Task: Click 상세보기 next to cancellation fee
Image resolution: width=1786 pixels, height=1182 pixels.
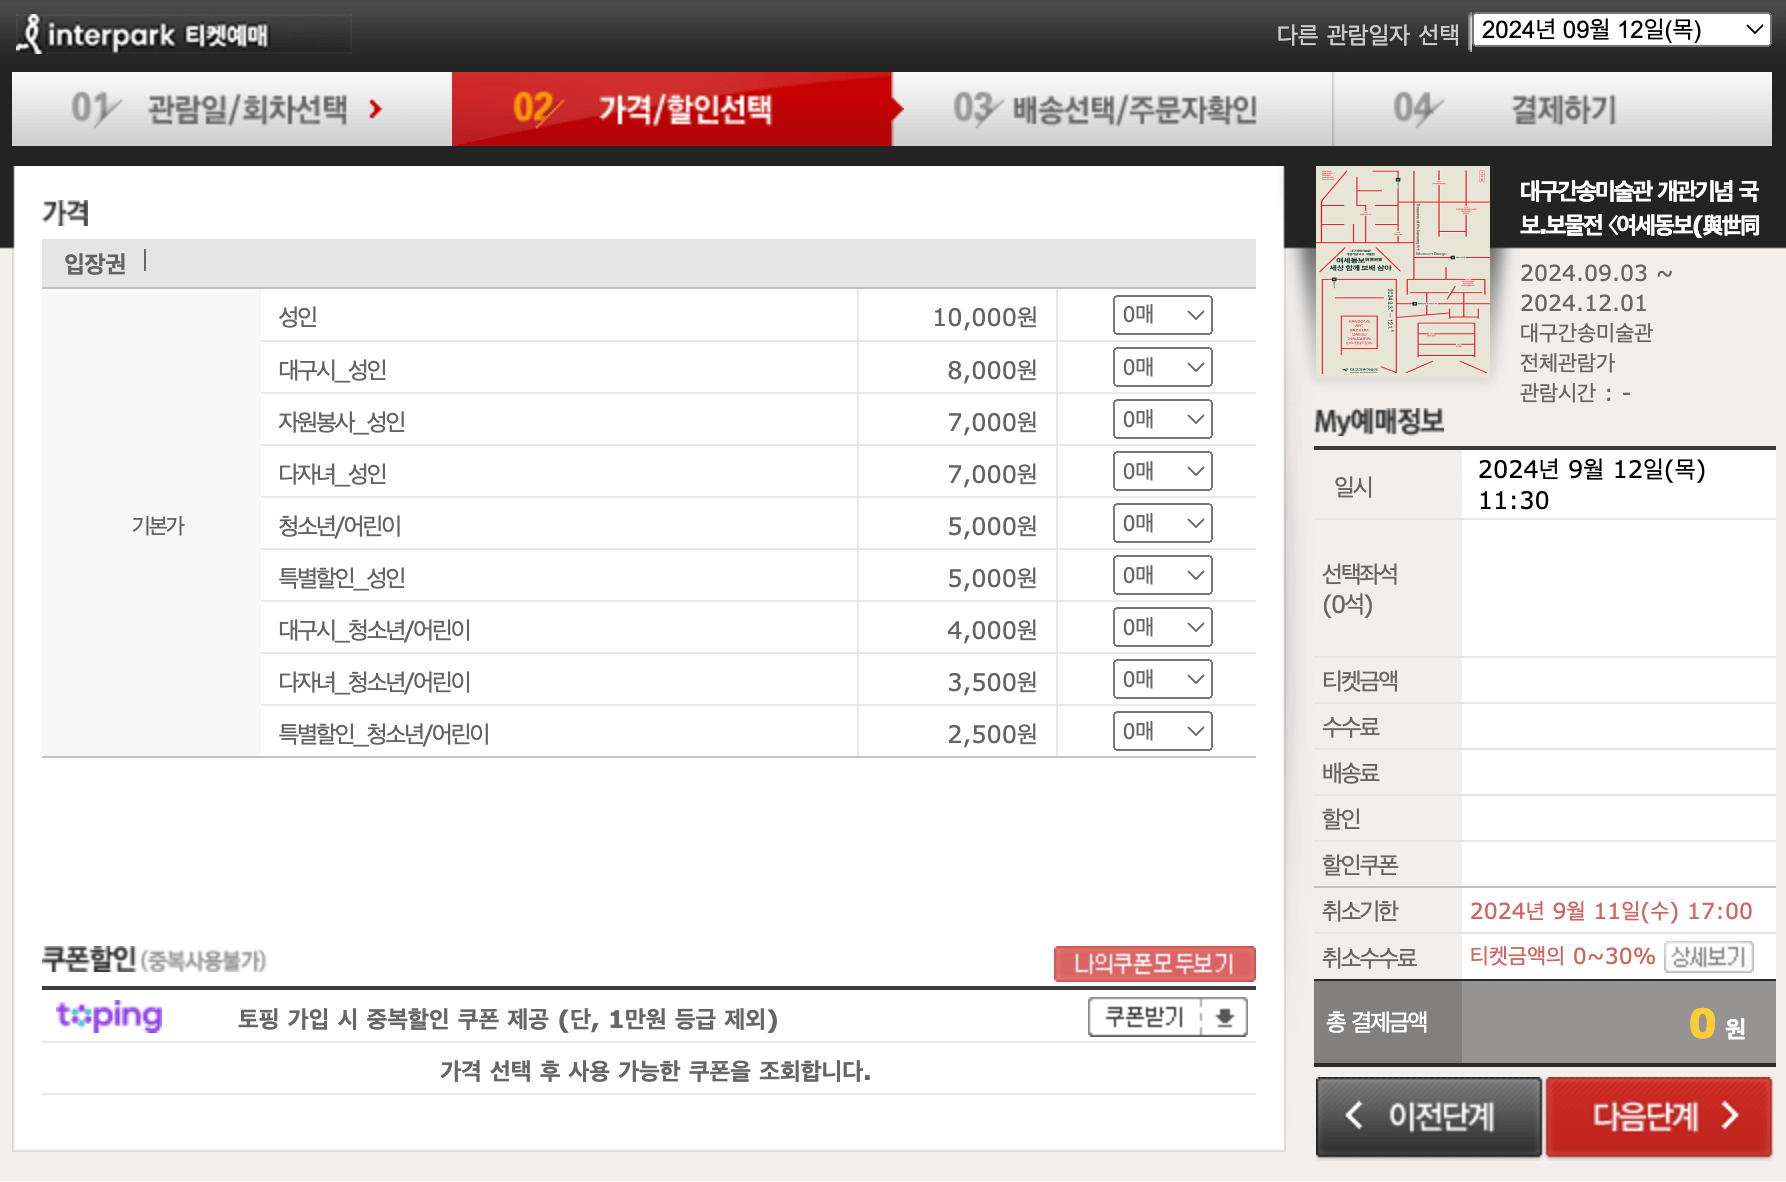Action: click(x=1709, y=957)
